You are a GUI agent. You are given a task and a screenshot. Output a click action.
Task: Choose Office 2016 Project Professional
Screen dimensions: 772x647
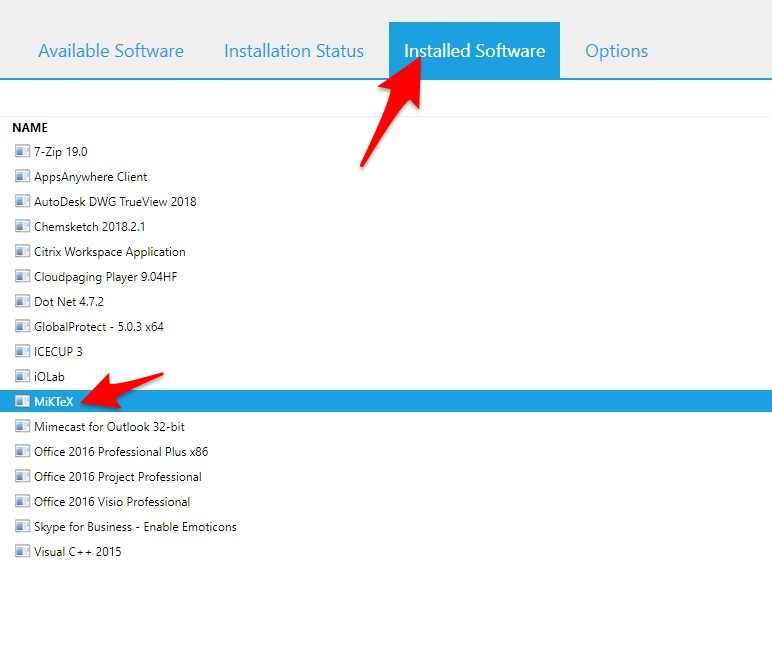point(118,477)
